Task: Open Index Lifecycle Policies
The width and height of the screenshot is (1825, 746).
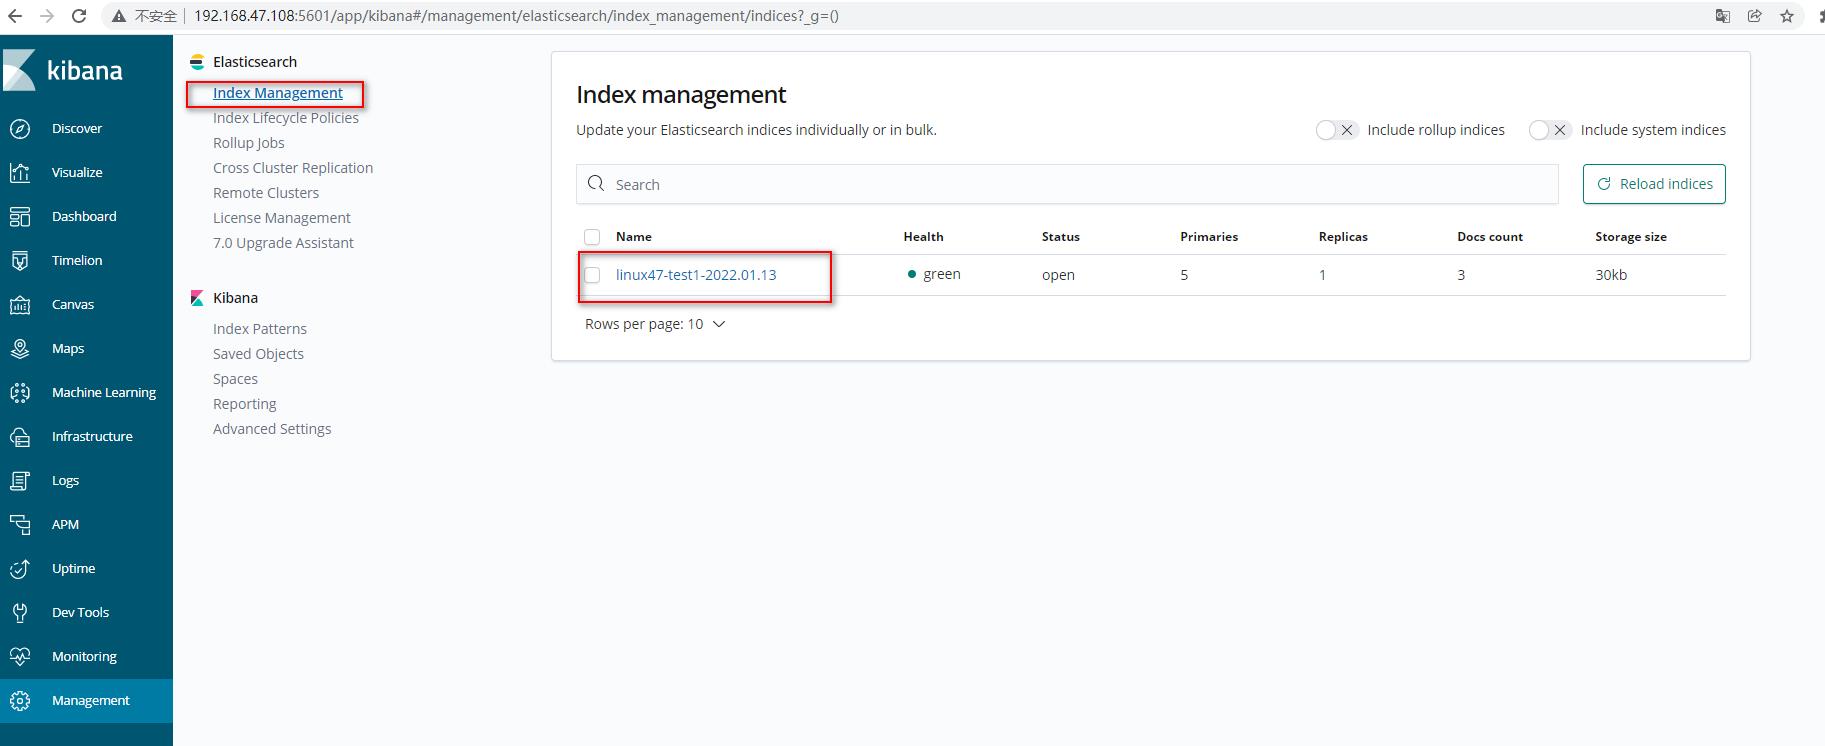Action: pyautogui.click(x=286, y=118)
